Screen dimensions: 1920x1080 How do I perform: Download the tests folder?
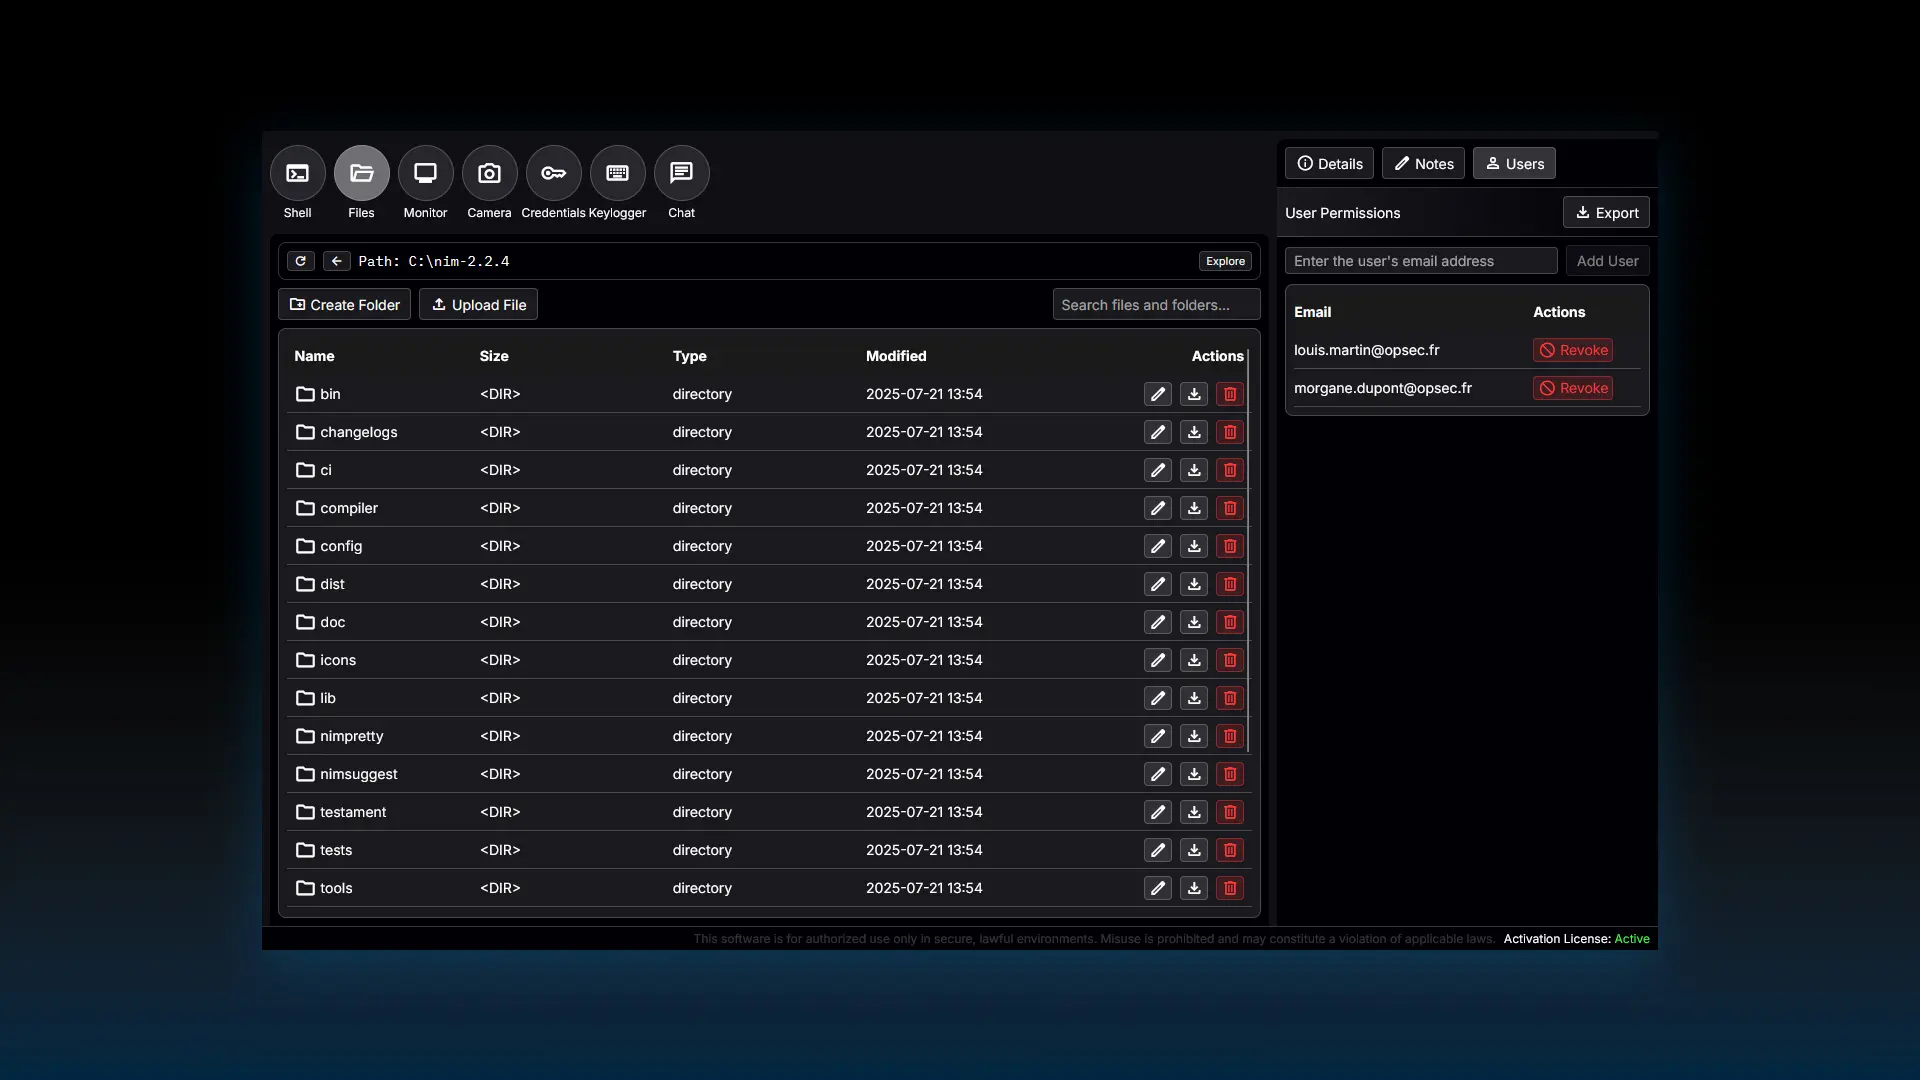[x=1193, y=850]
